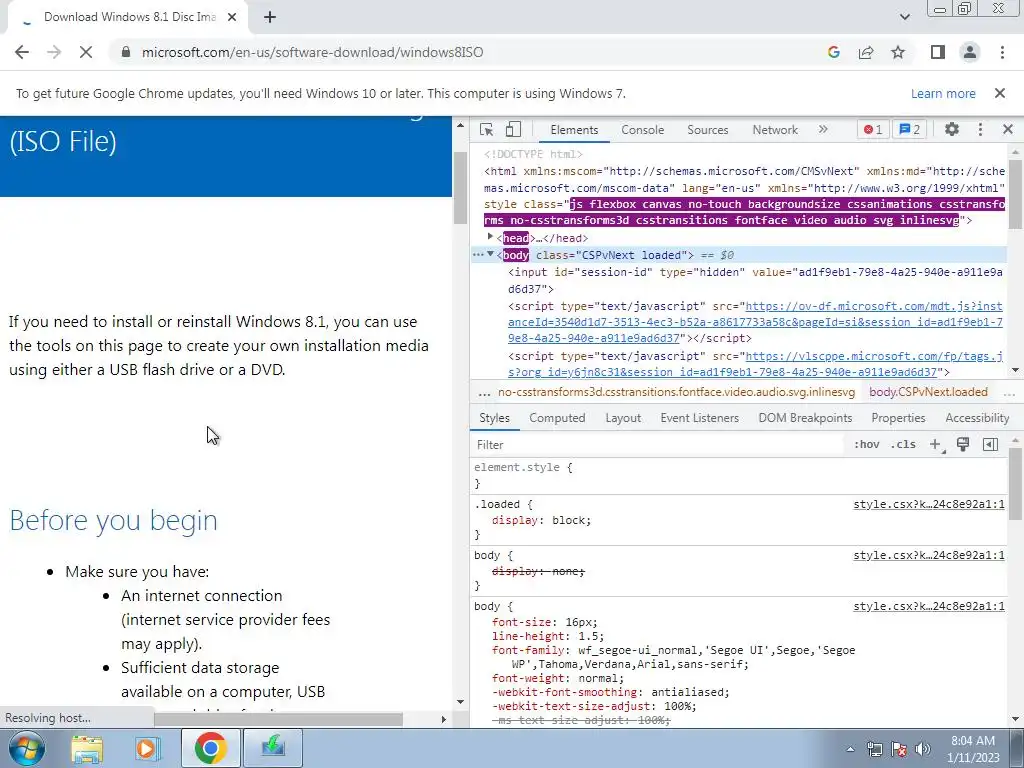The height and width of the screenshot is (768, 1024).
Task: Toggle Chrome side panel
Action: (x=938, y=52)
